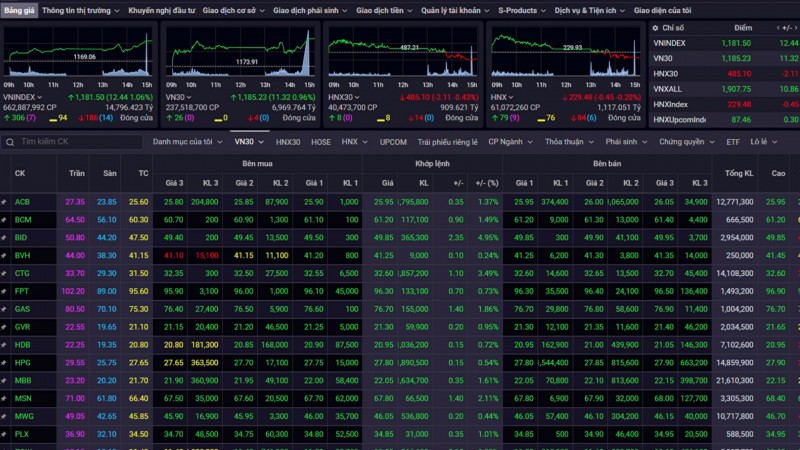Click the pin icon next to BVH
The image size is (800, 450).
tap(5, 255)
